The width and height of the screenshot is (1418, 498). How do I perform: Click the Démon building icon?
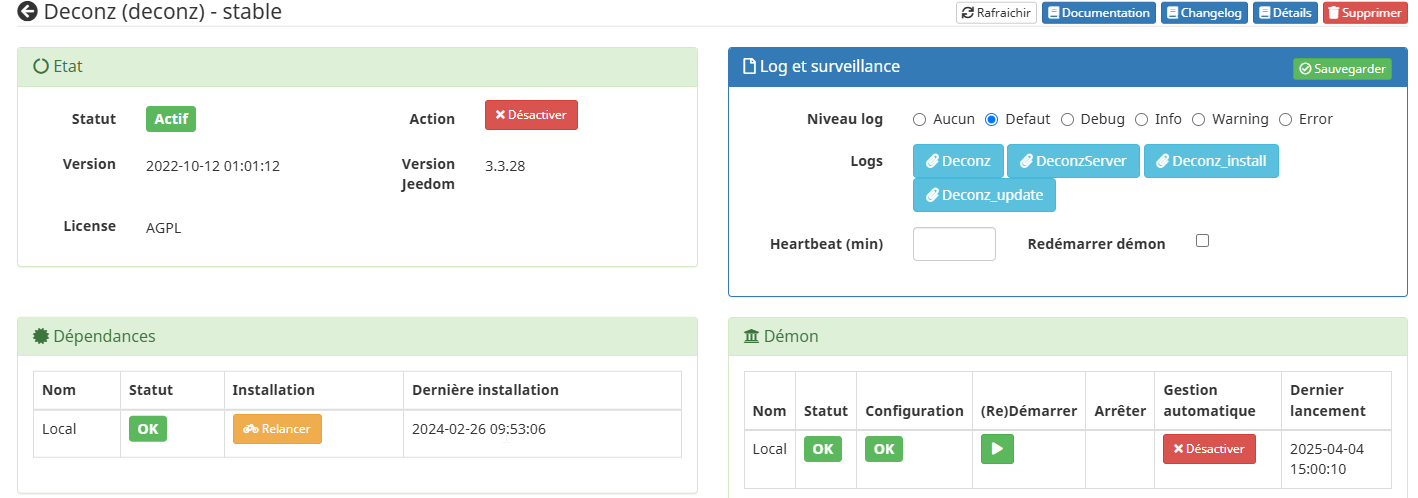point(751,336)
